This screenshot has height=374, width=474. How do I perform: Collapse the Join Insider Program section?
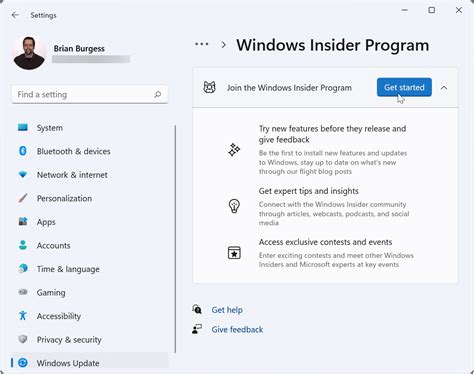click(x=444, y=88)
